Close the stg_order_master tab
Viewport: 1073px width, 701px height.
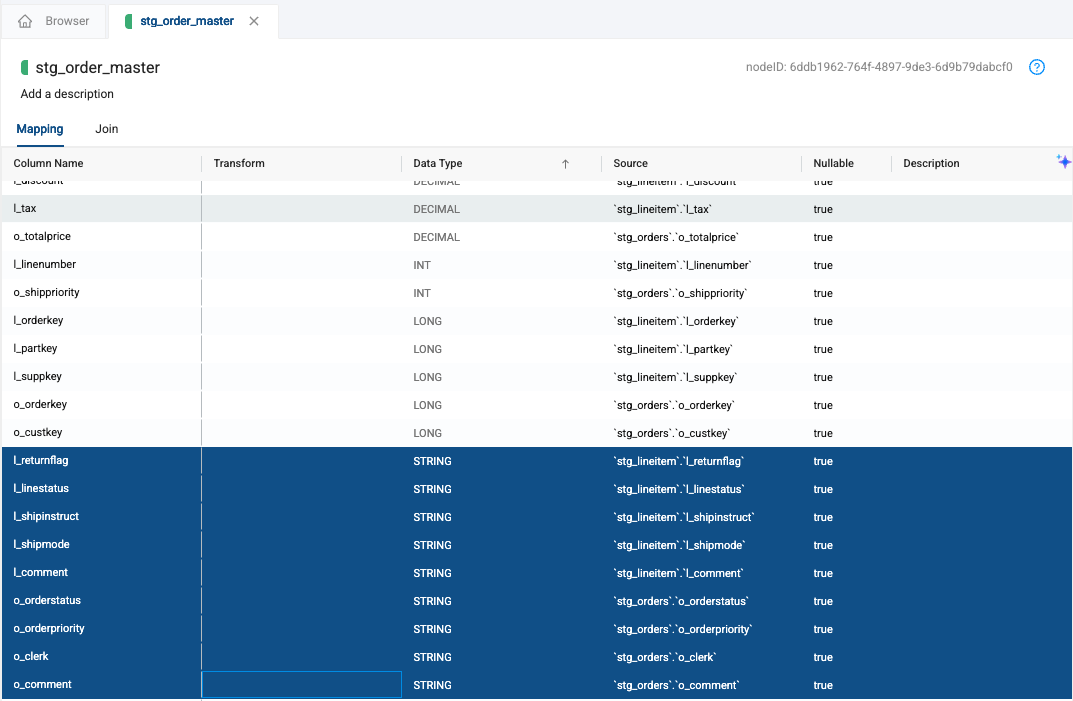[254, 21]
